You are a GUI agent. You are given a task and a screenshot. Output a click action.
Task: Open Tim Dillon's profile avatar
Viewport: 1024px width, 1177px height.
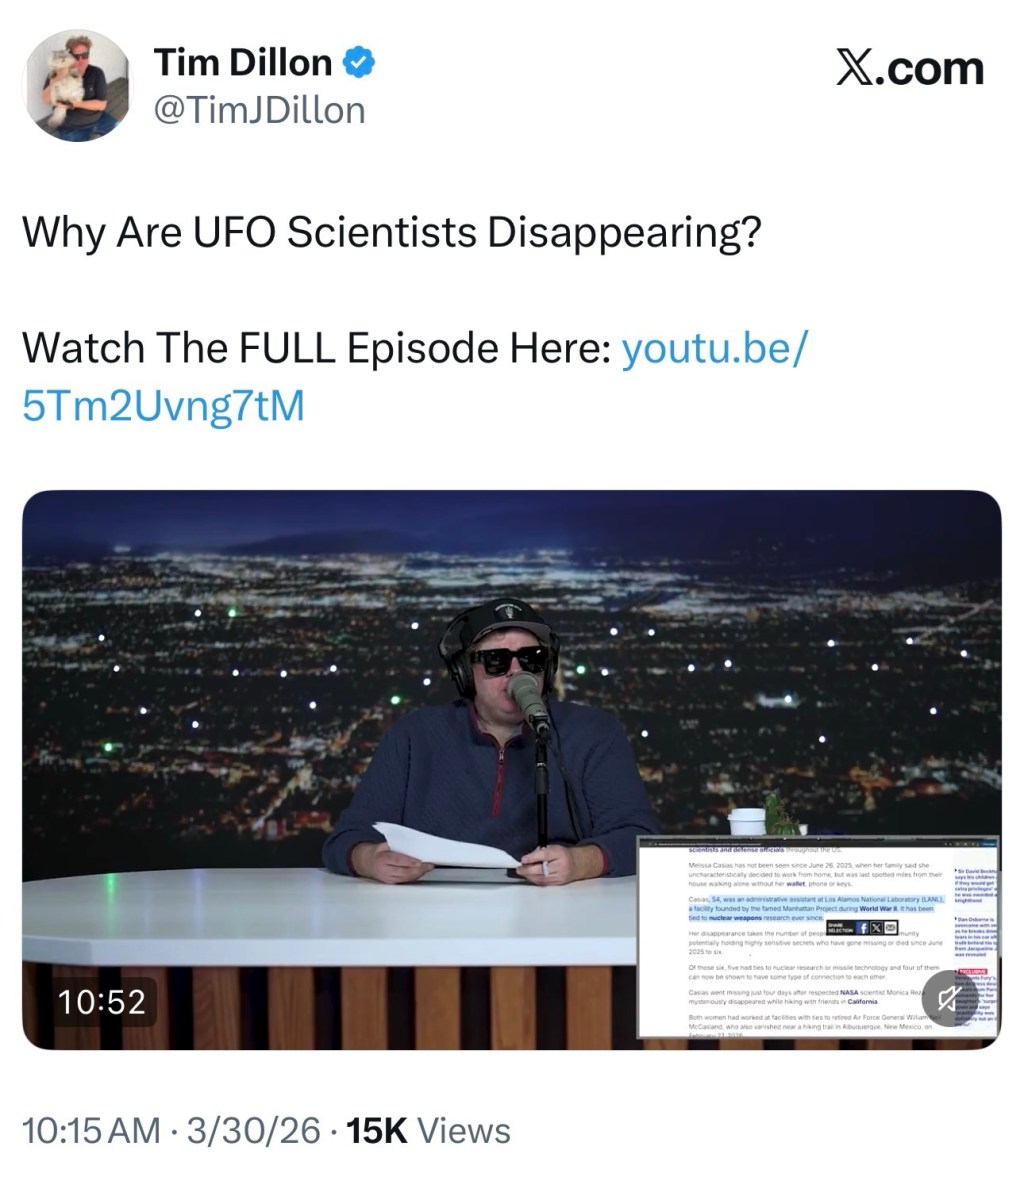[76, 86]
